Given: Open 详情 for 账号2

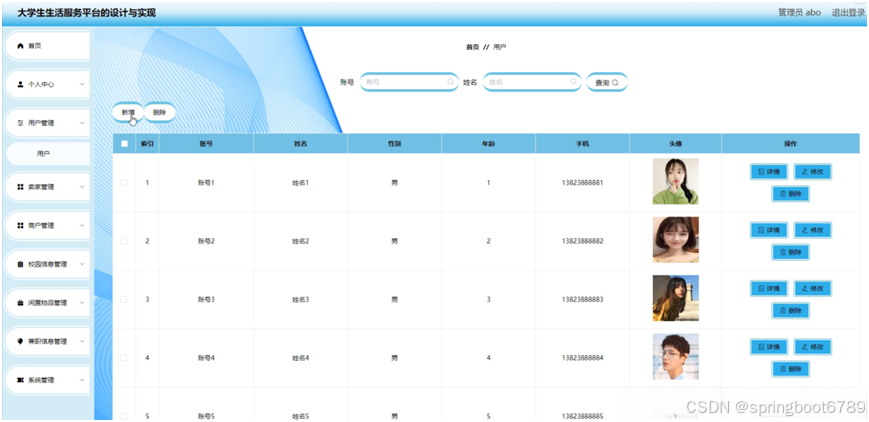Looking at the screenshot, I should (x=769, y=230).
